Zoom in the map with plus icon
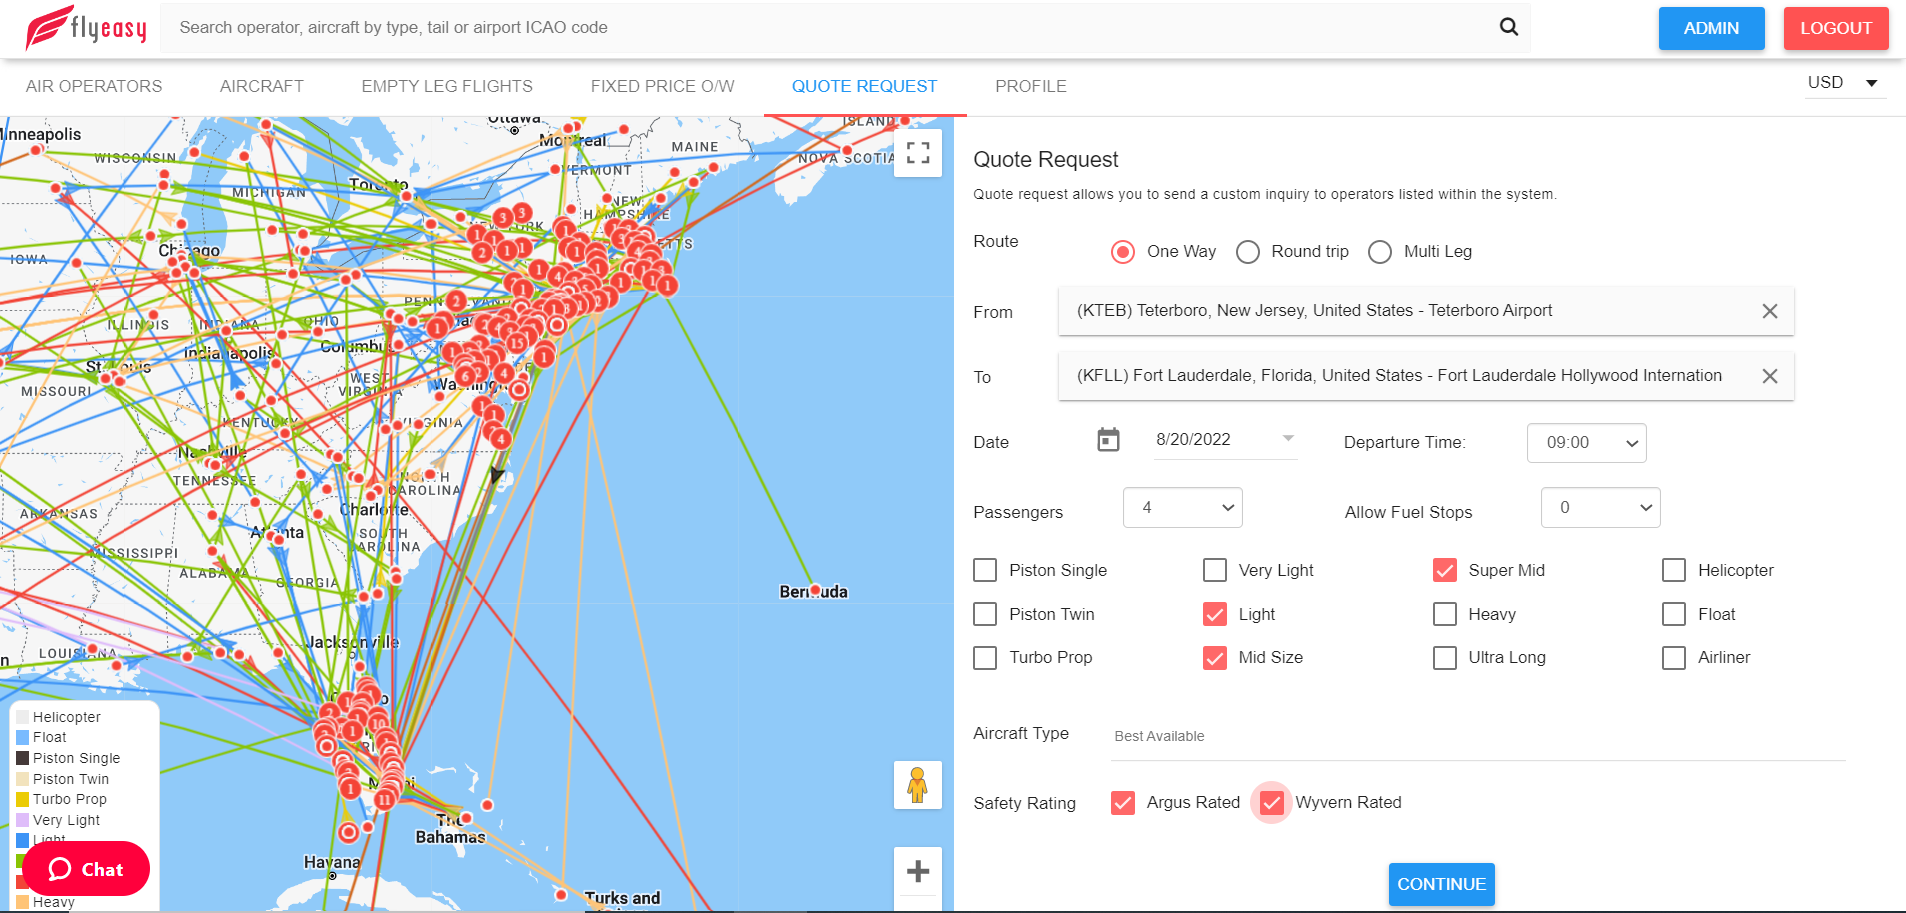Viewport: 1906px width, 913px height. click(917, 872)
